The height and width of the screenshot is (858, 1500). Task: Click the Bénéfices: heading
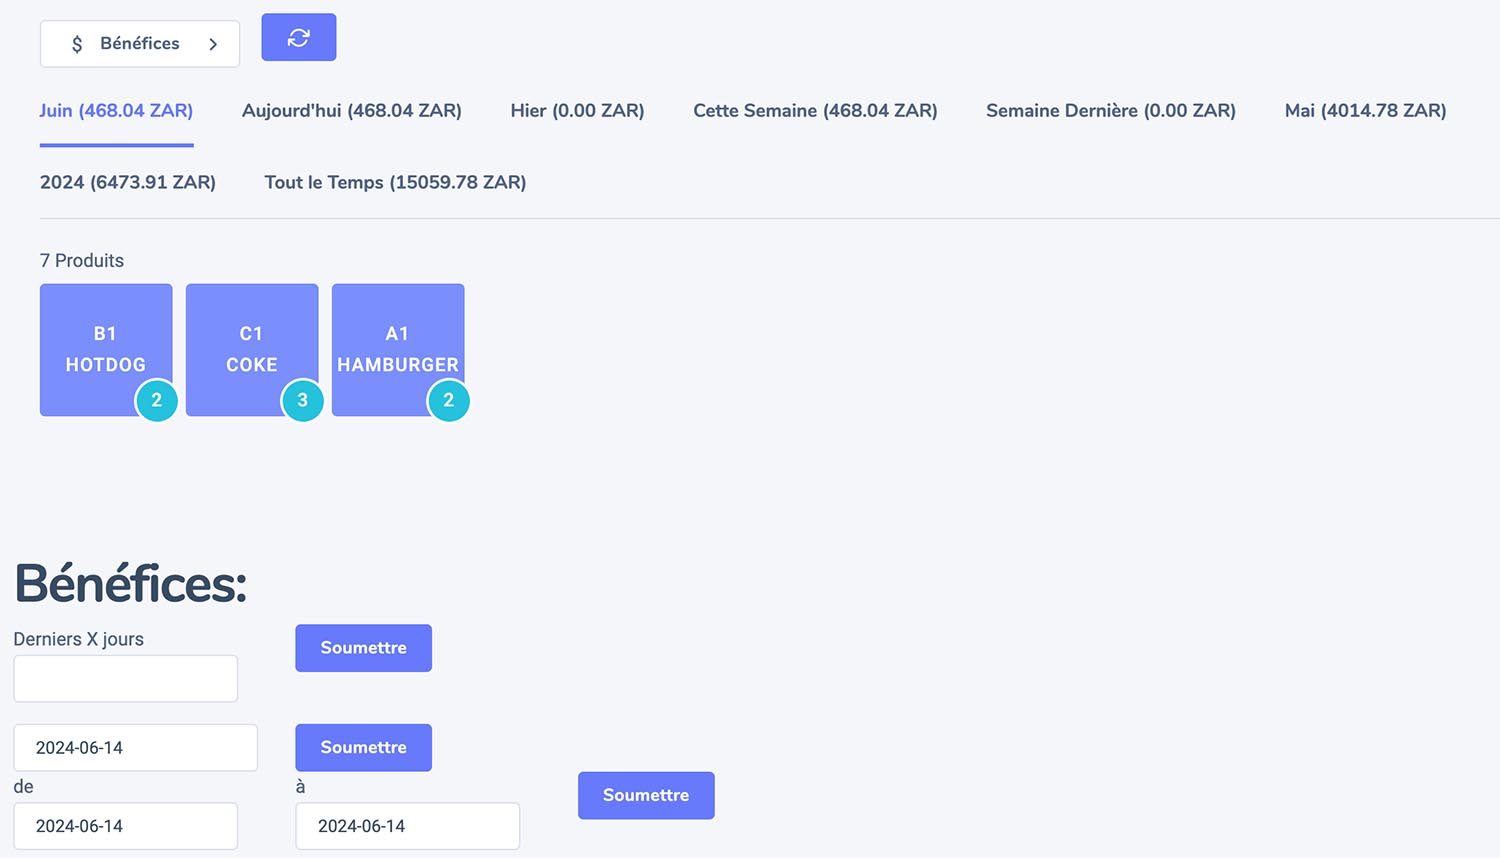click(x=130, y=583)
